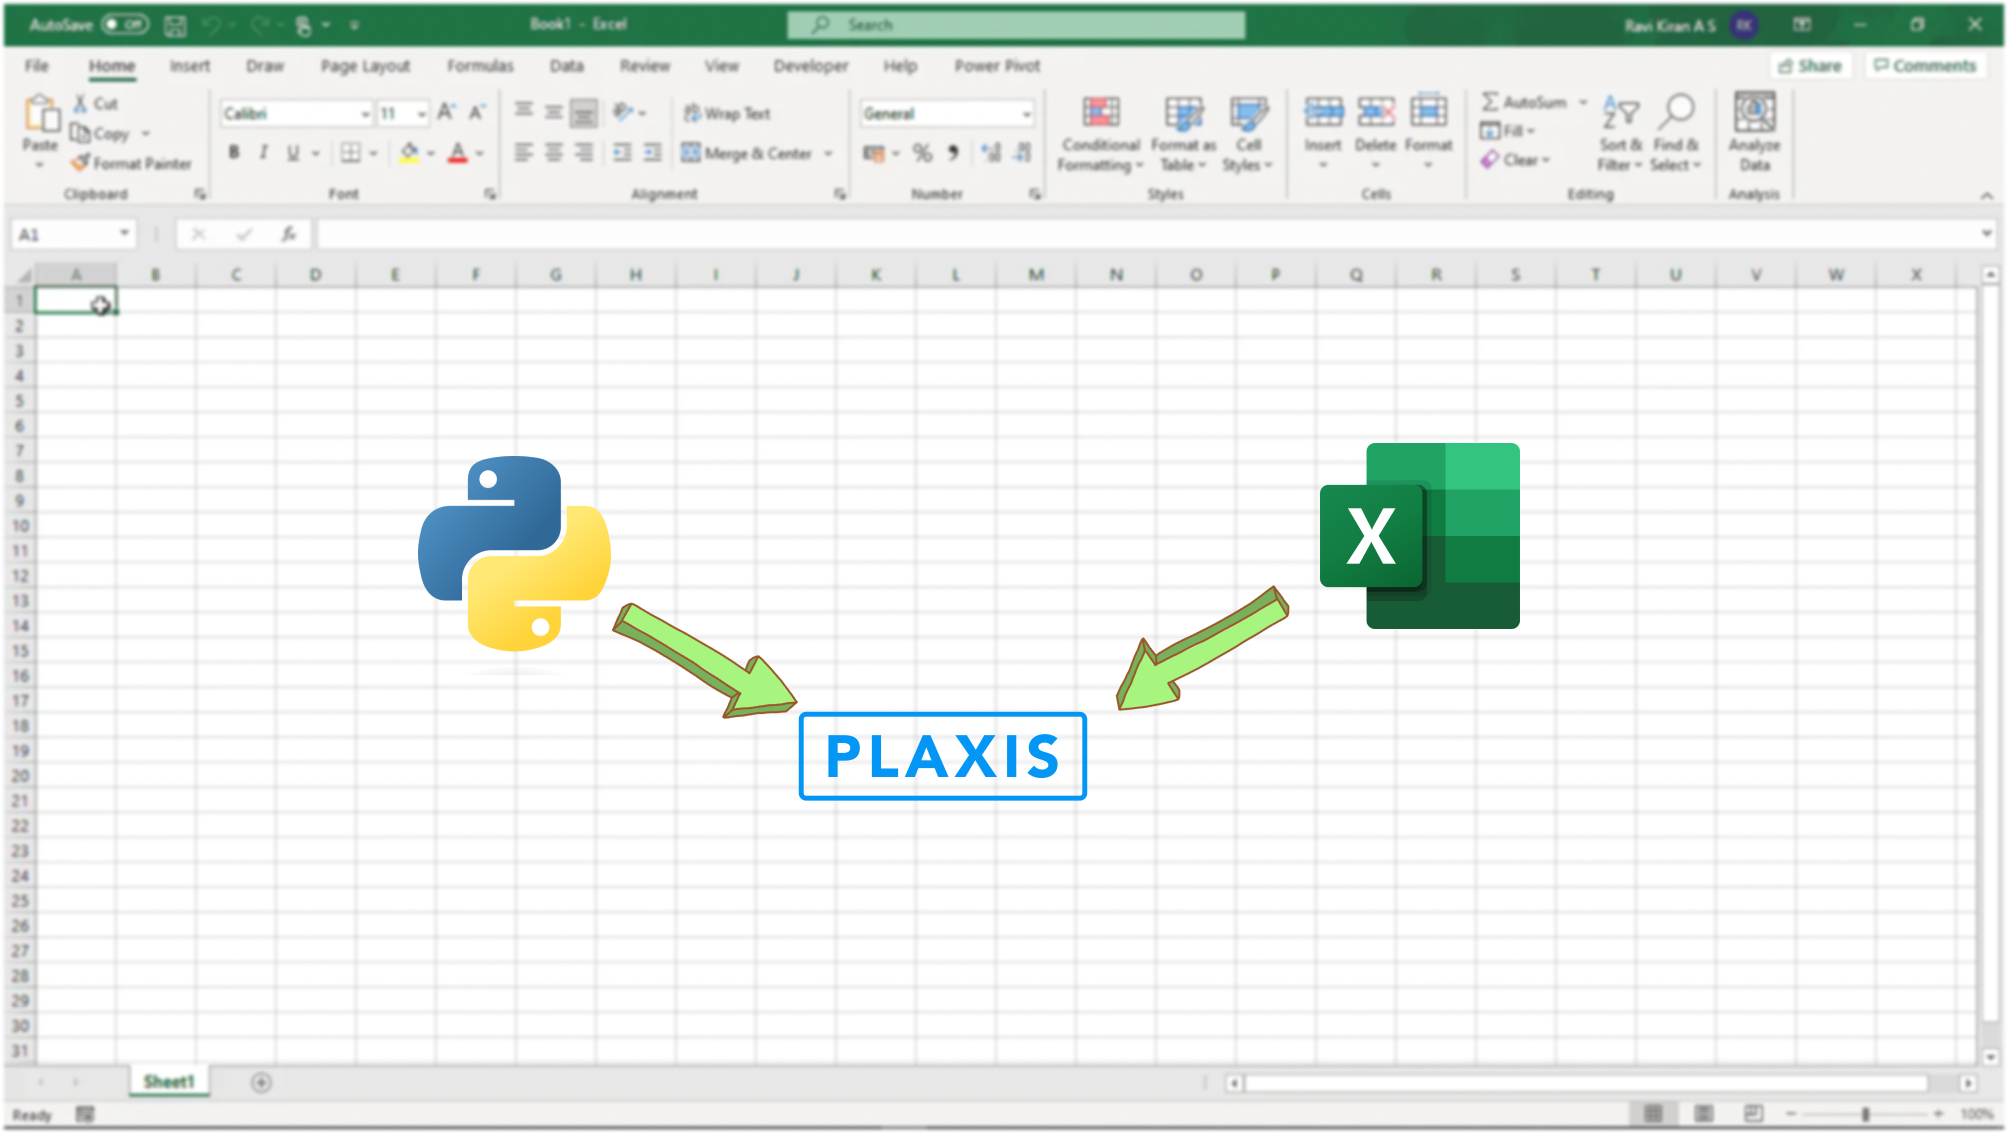Scroll down using vertical scrollbar
Image resolution: width=2008 pixels, height=1133 pixels.
pos(1996,1050)
